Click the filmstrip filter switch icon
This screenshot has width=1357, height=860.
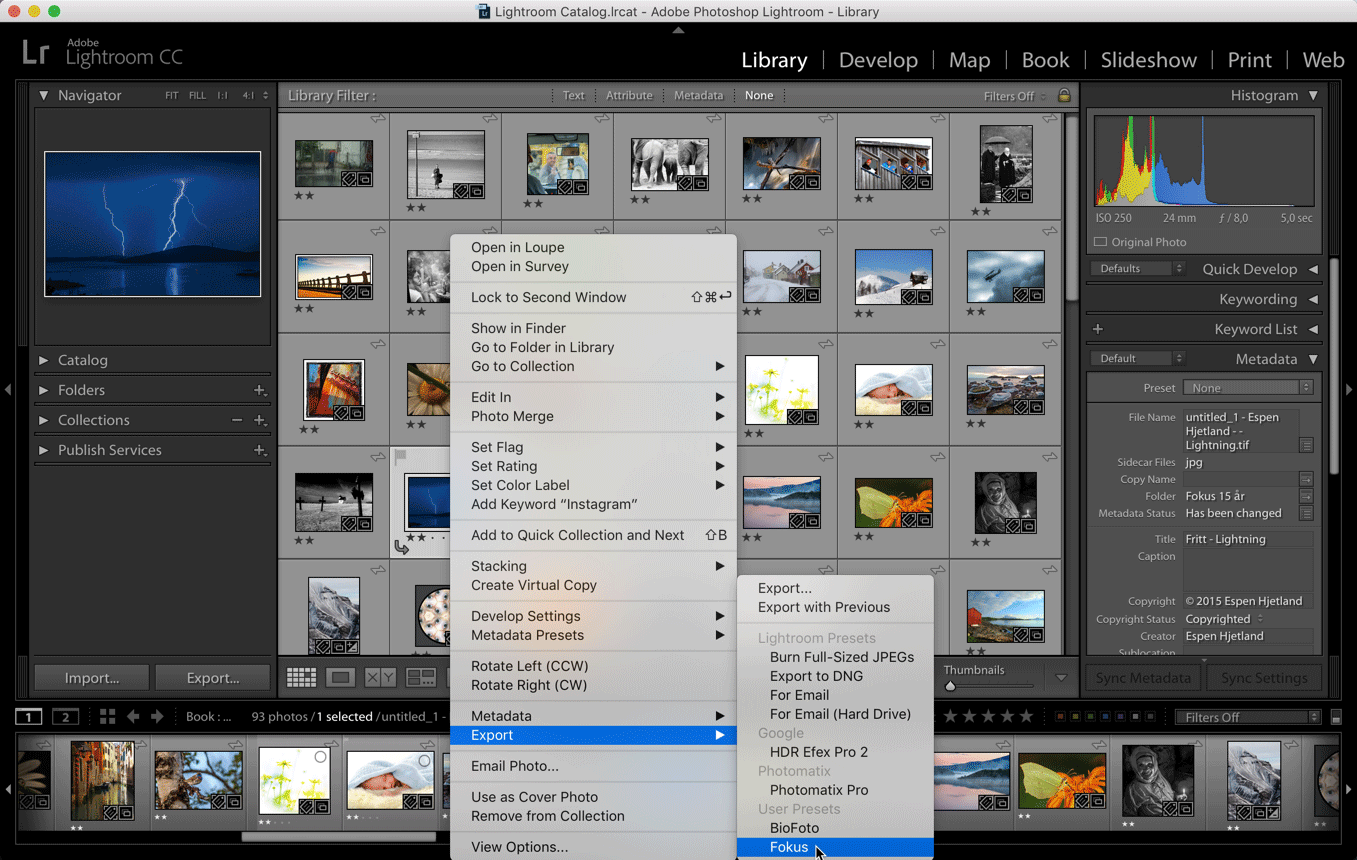click(x=1336, y=717)
